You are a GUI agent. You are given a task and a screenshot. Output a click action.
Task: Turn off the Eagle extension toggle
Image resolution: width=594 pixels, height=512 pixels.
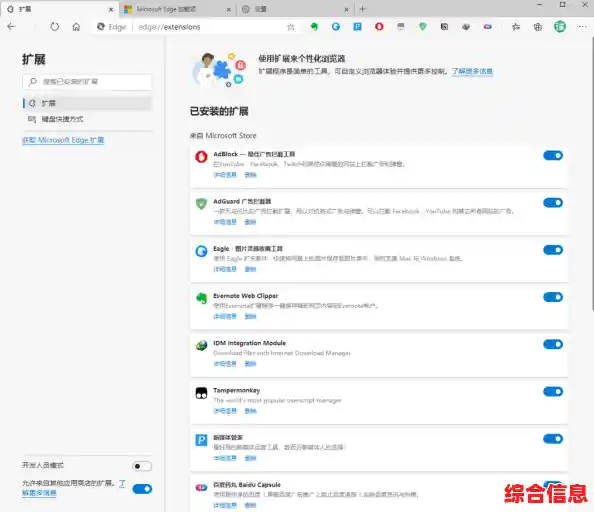tap(553, 250)
